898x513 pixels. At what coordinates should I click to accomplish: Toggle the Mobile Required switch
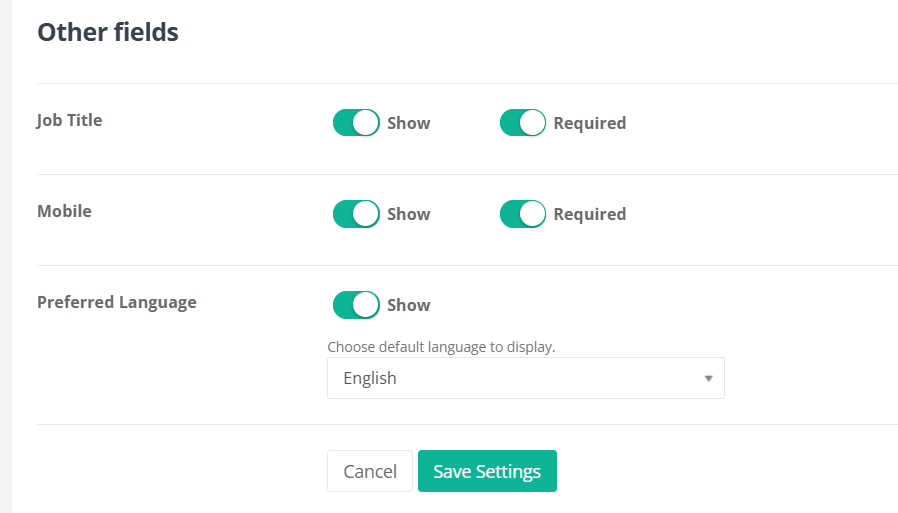coord(523,214)
